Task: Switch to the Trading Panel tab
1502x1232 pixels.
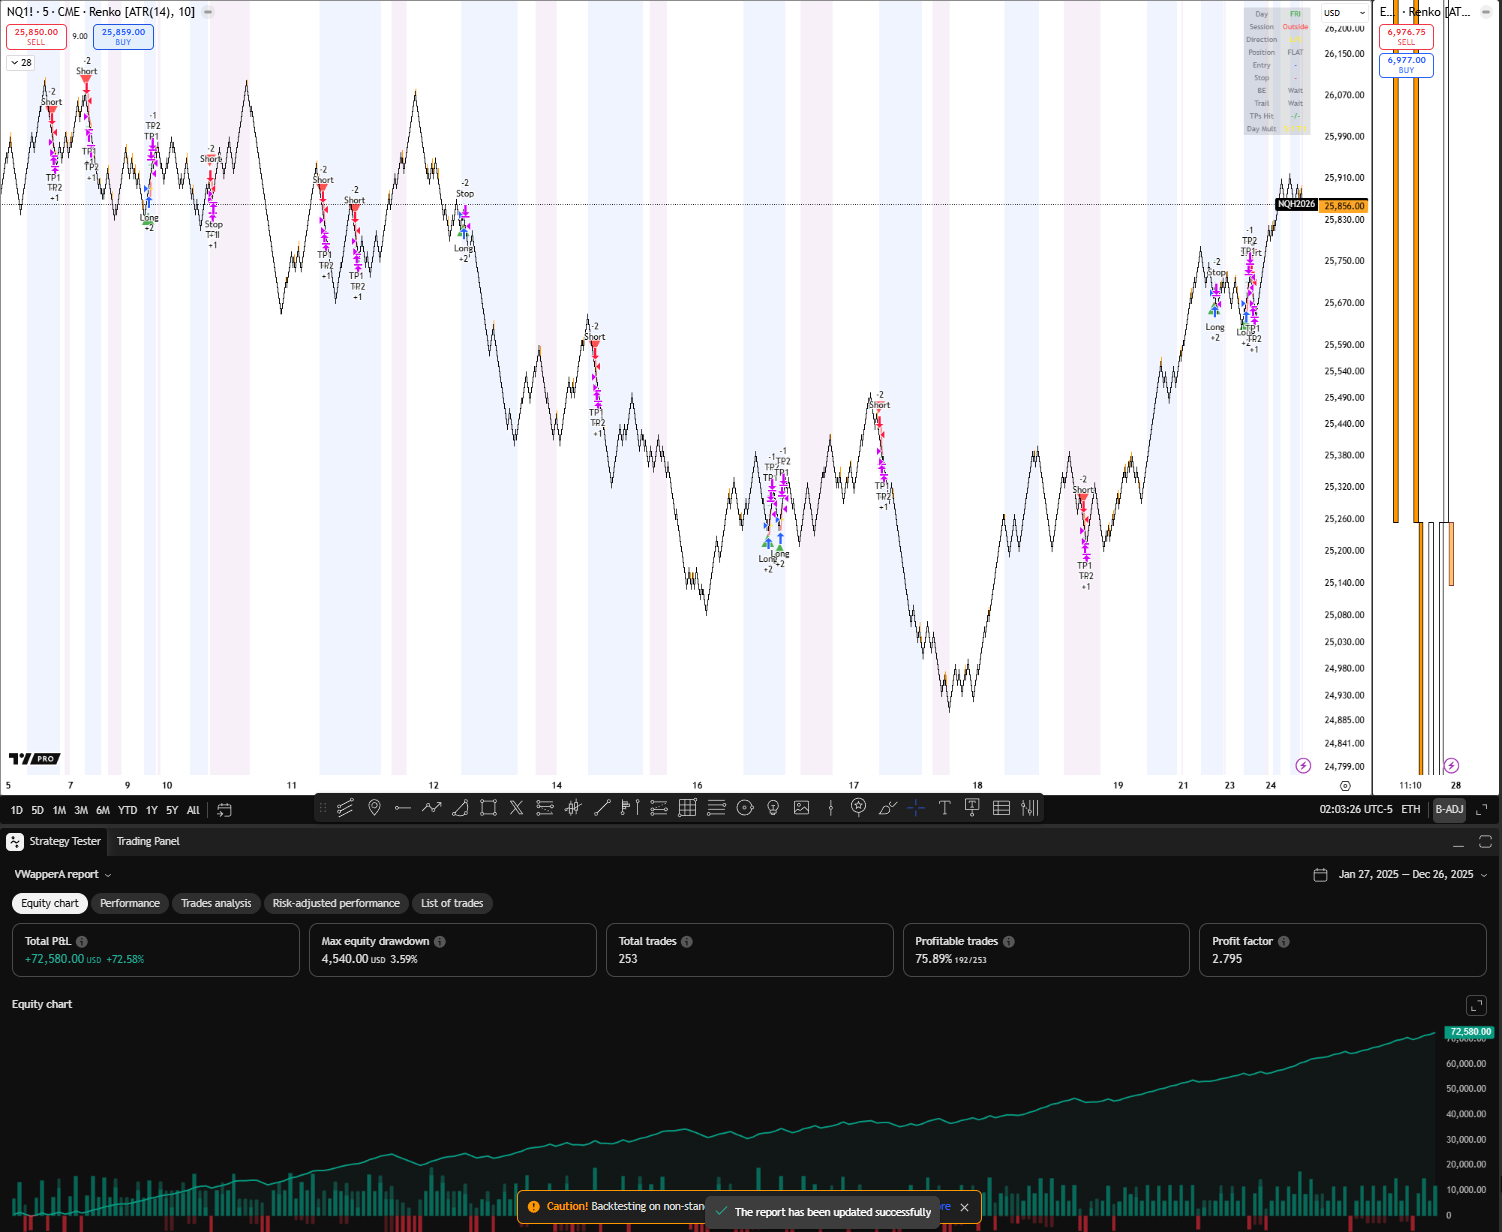Action: (x=147, y=841)
